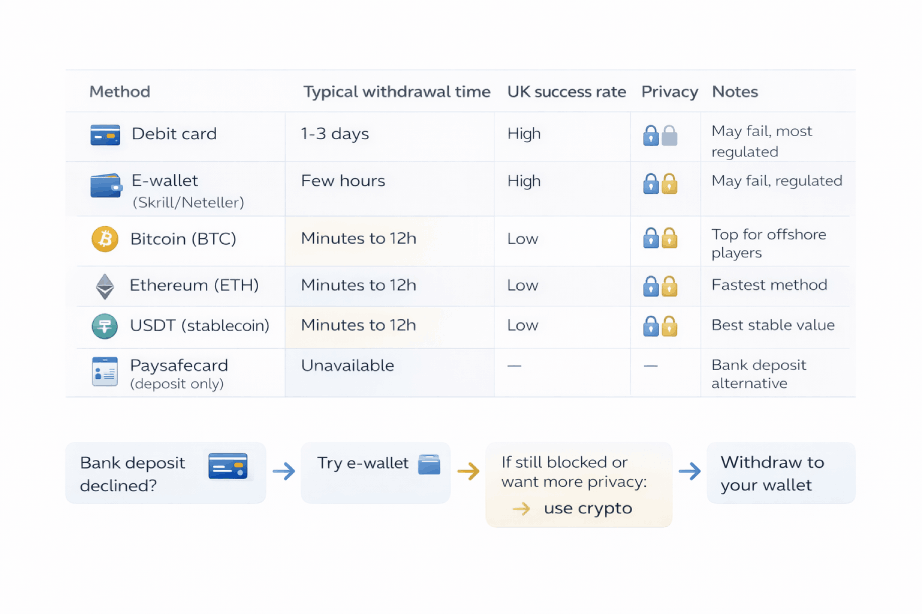Select the Typical withdrawal time header
922x614 pixels.
click(397, 91)
